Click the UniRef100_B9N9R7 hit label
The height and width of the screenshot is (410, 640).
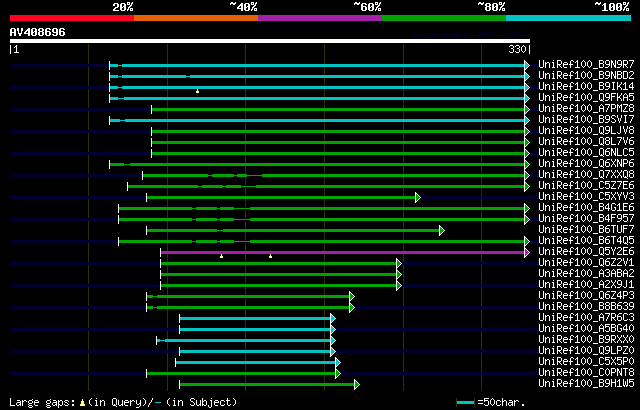tap(586, 64)
